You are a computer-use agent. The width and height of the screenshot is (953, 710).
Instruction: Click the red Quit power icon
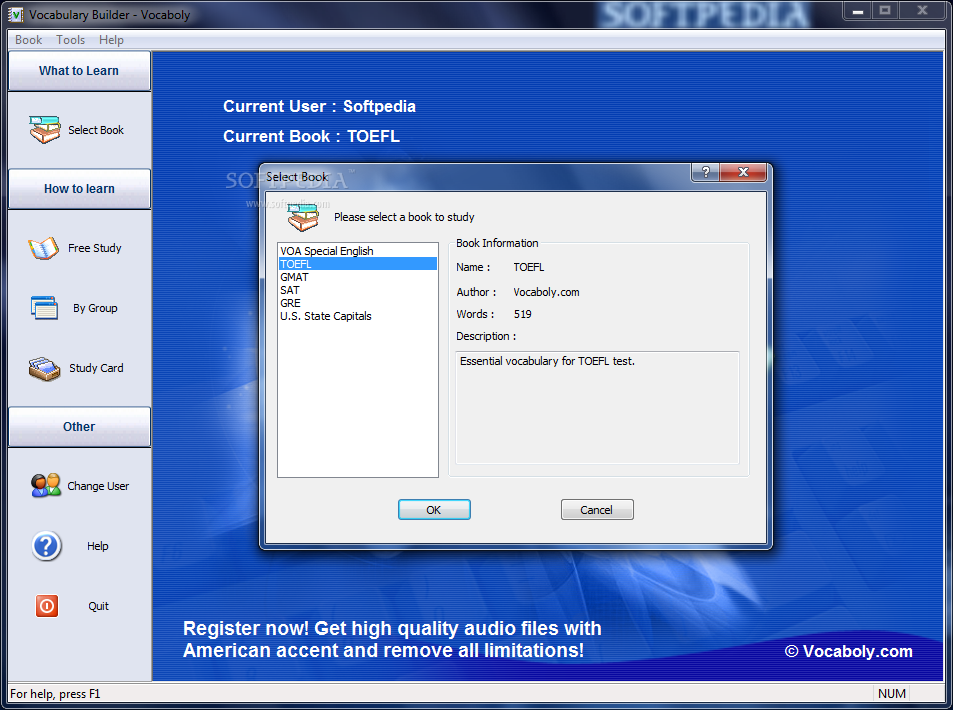47,605
